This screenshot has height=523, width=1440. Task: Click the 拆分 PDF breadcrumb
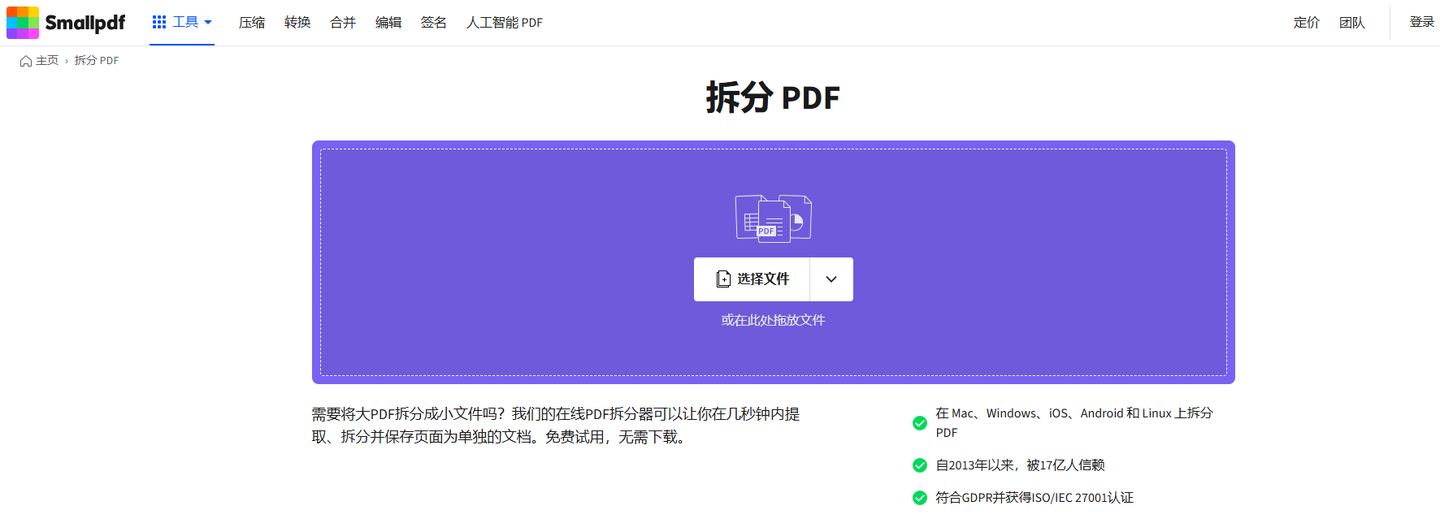click(97, 61)
